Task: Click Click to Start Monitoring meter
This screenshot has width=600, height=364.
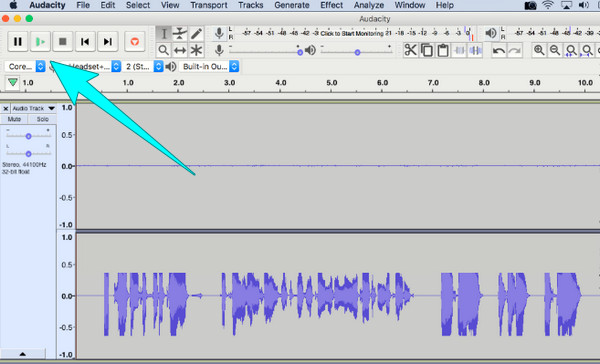Action: [352, 33]
